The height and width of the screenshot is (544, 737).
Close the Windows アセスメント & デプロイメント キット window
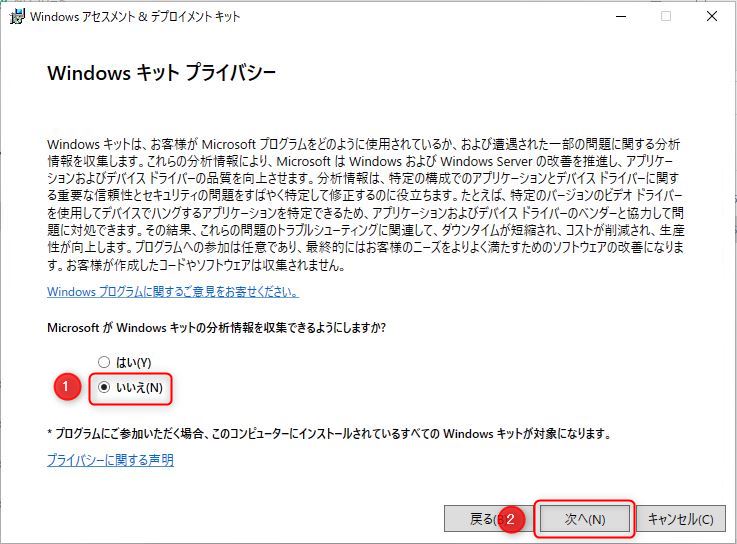pos(712,16)
